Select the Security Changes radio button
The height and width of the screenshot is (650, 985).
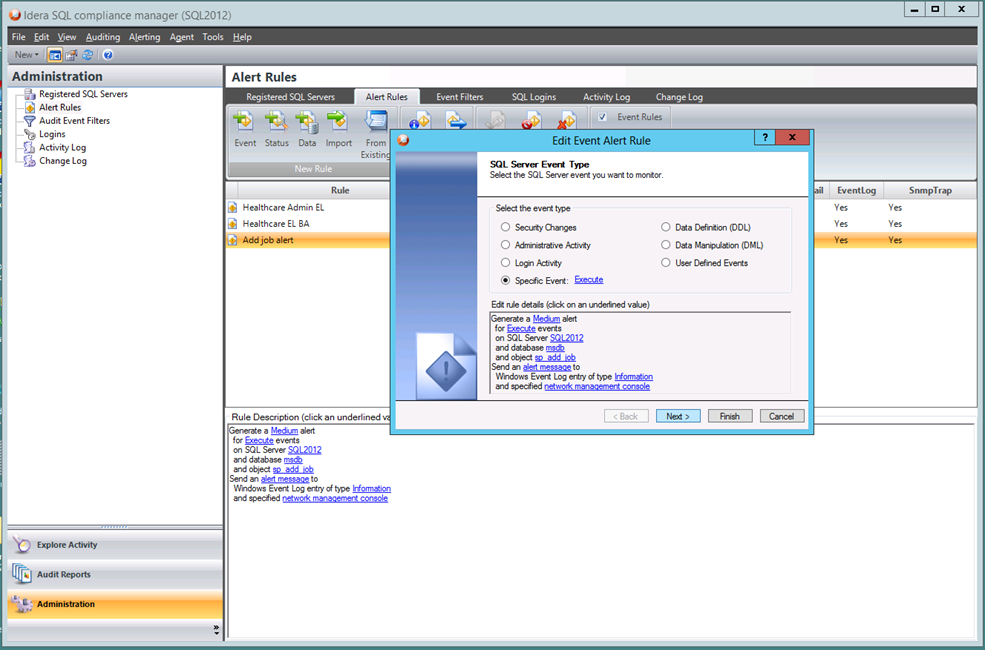pyautogui.click(x=506, y=228)
